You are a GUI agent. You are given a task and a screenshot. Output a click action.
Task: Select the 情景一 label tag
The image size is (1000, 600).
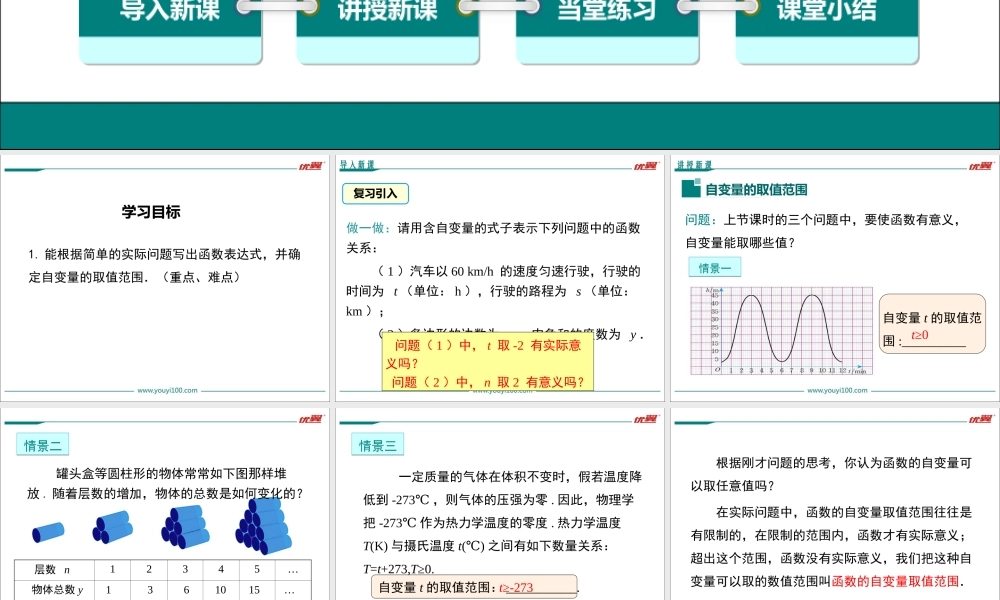pos(715,267)
